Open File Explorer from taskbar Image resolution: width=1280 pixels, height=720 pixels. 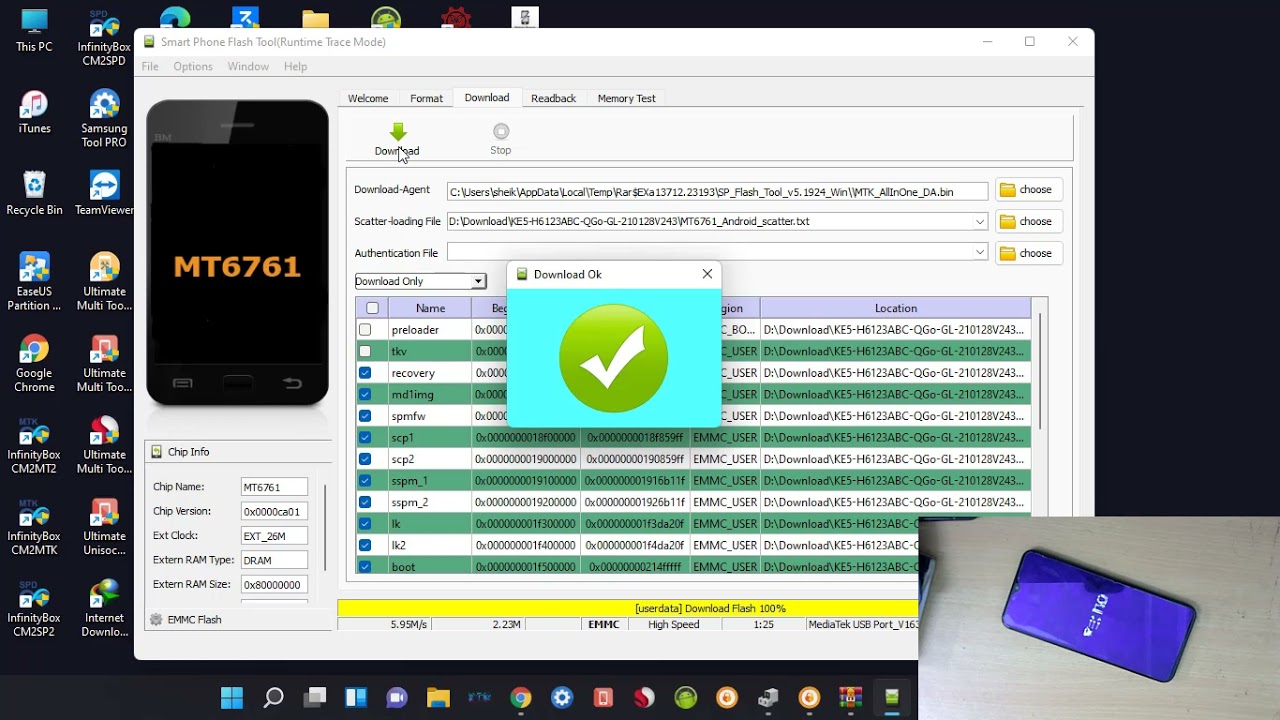438,698
